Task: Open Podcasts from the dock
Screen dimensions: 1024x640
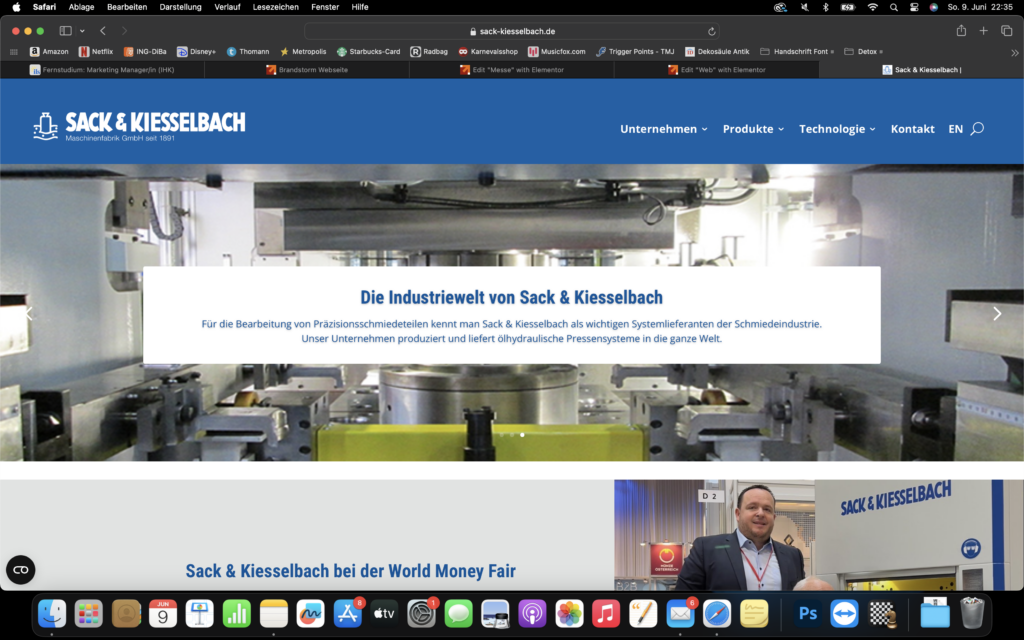Action: [x=532, y=614]
